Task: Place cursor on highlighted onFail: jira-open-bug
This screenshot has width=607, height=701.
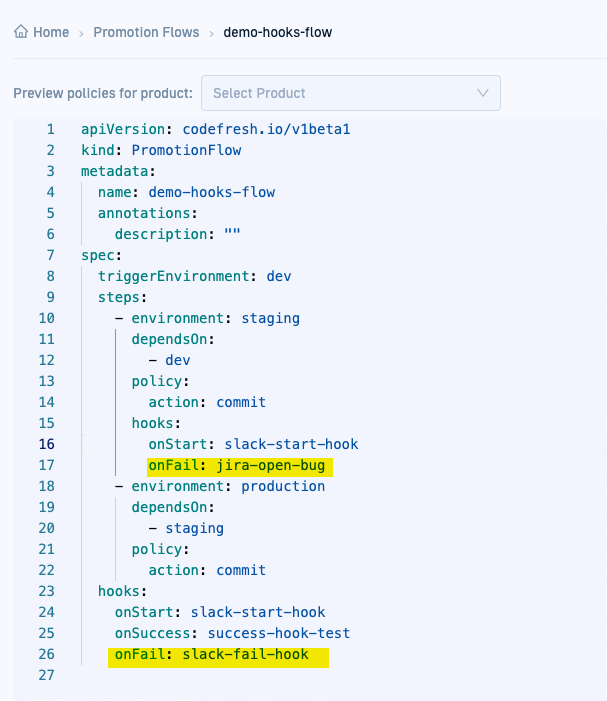Action: tap(239, 465)
